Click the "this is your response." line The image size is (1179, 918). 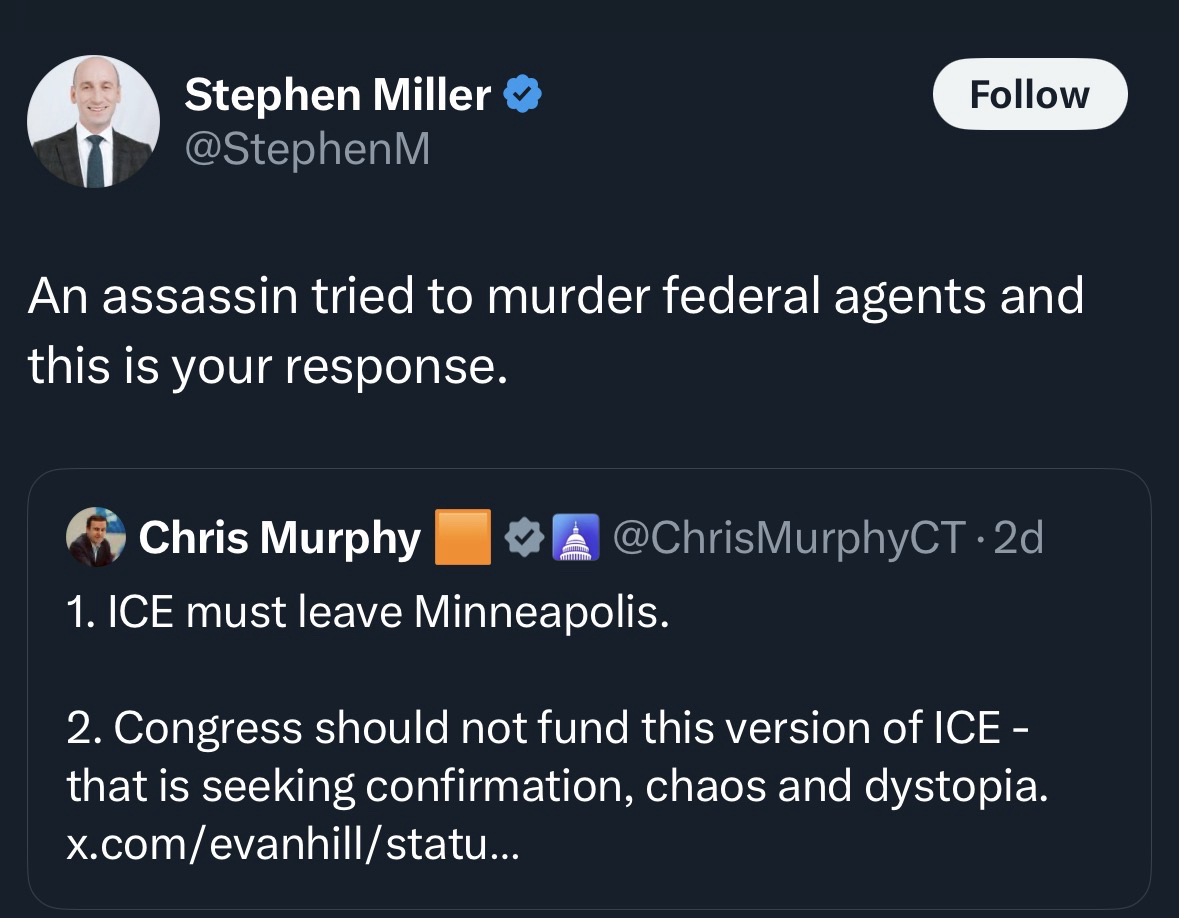(268, 368)
